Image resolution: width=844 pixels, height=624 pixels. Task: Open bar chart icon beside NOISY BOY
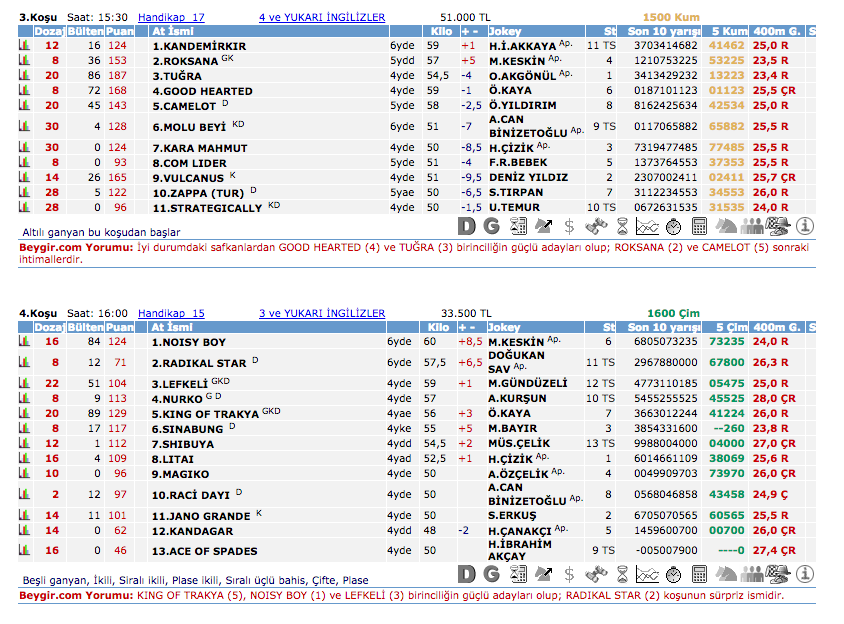pos(25,342)
